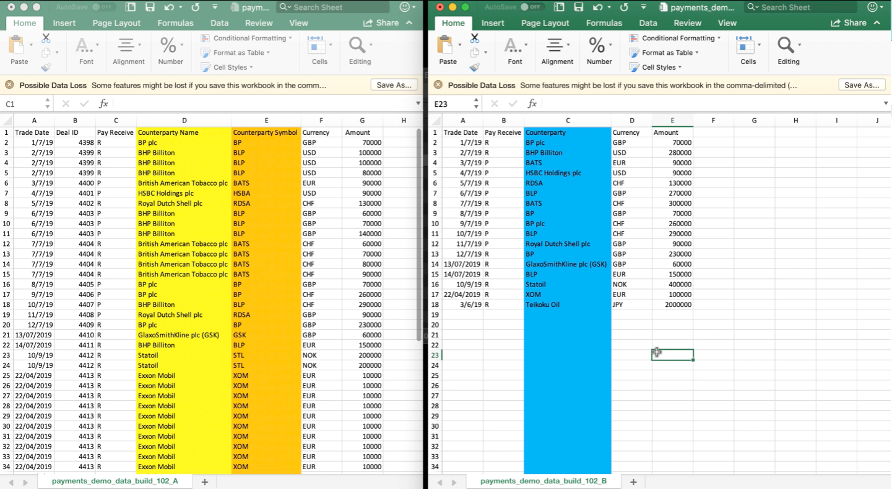Click the Cut scissors in the left workbook
This screenshot has height=489, width=893.
(x=46, y=38)
